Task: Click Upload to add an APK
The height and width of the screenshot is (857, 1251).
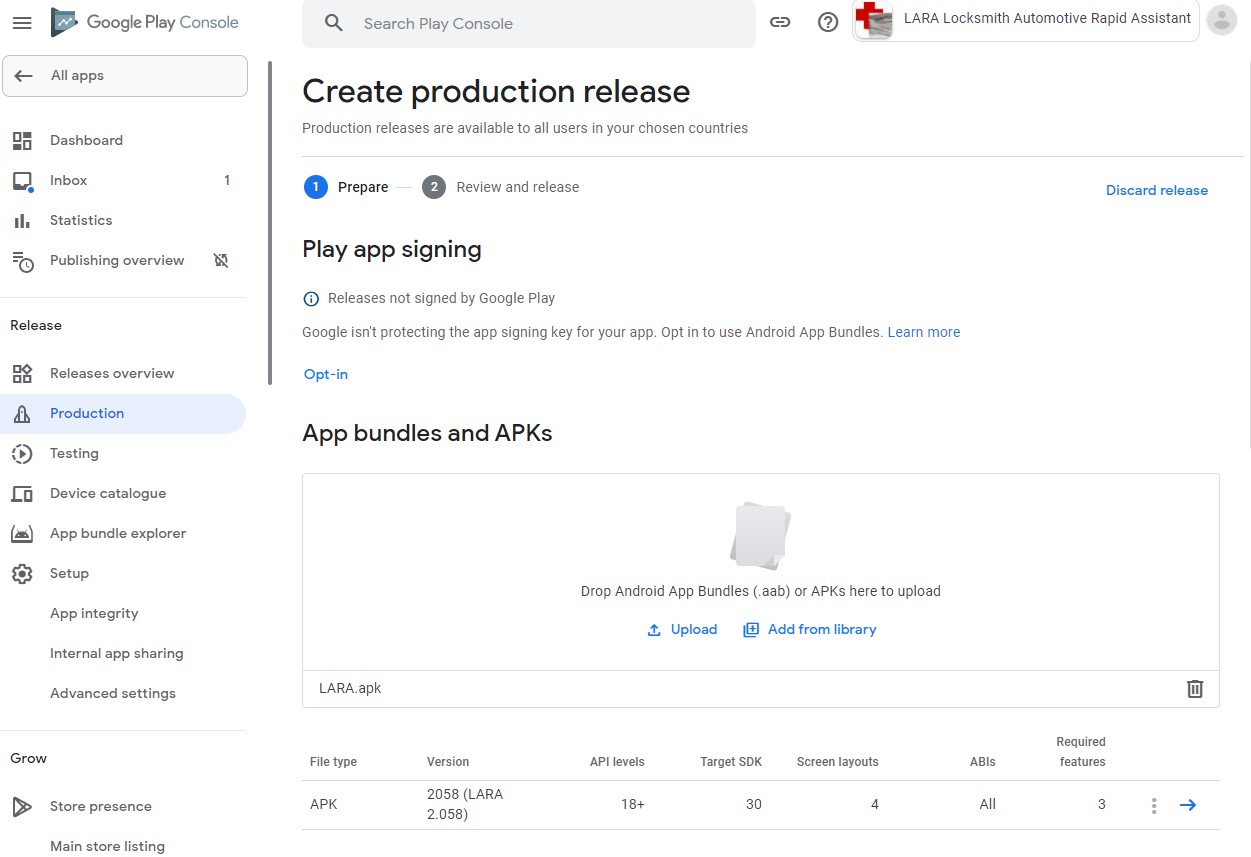Action: coord(683,629)
